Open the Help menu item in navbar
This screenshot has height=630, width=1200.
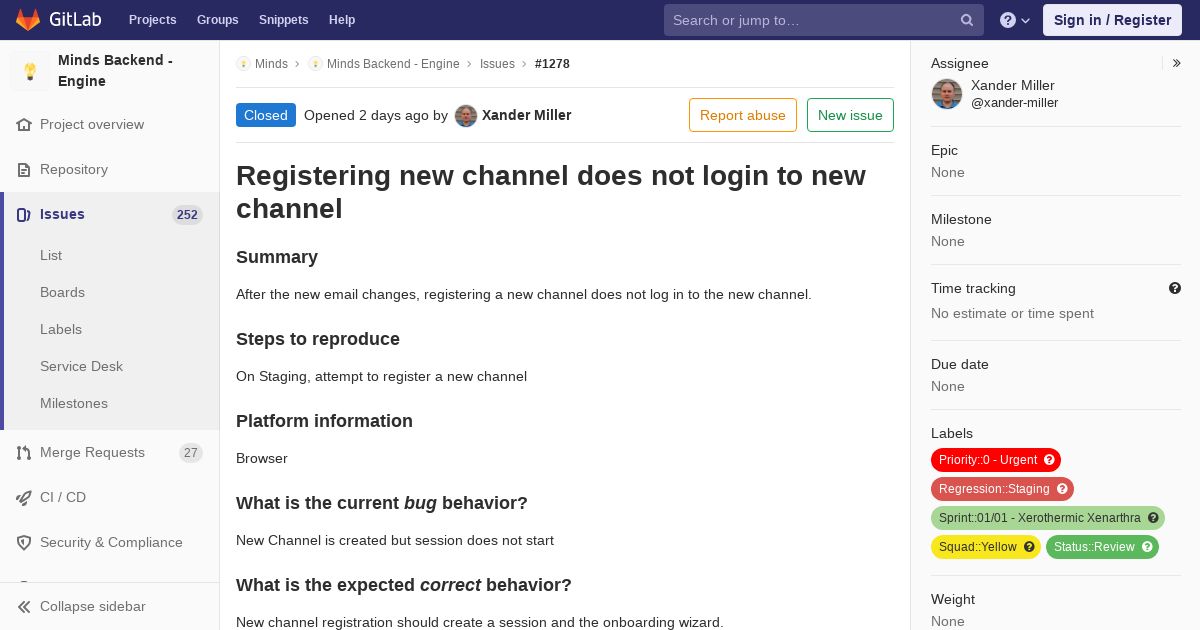pos(342,20)
